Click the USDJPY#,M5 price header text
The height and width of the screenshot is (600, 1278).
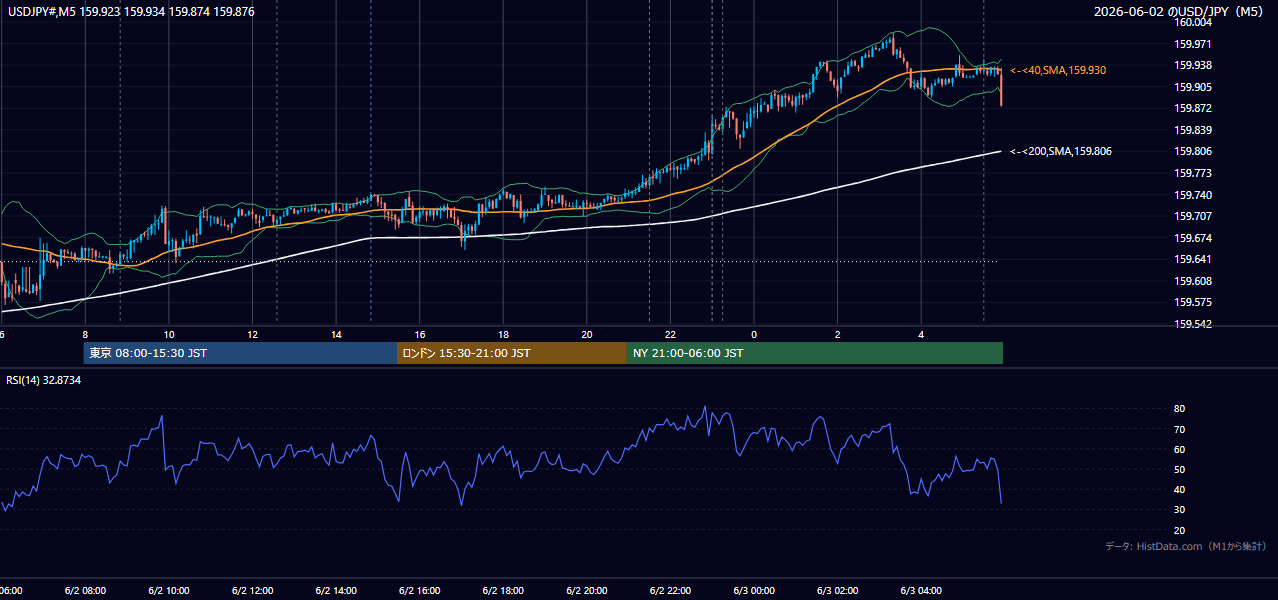click(130, 11)
